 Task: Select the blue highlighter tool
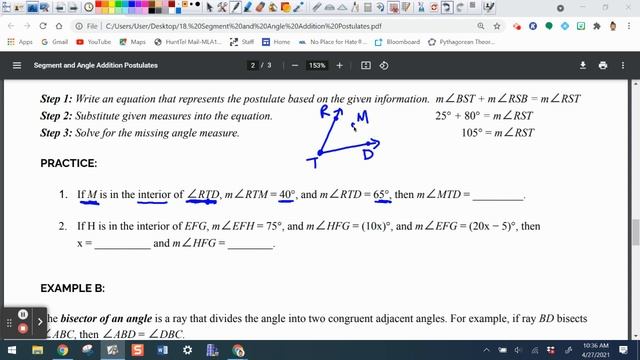point(248,7)
